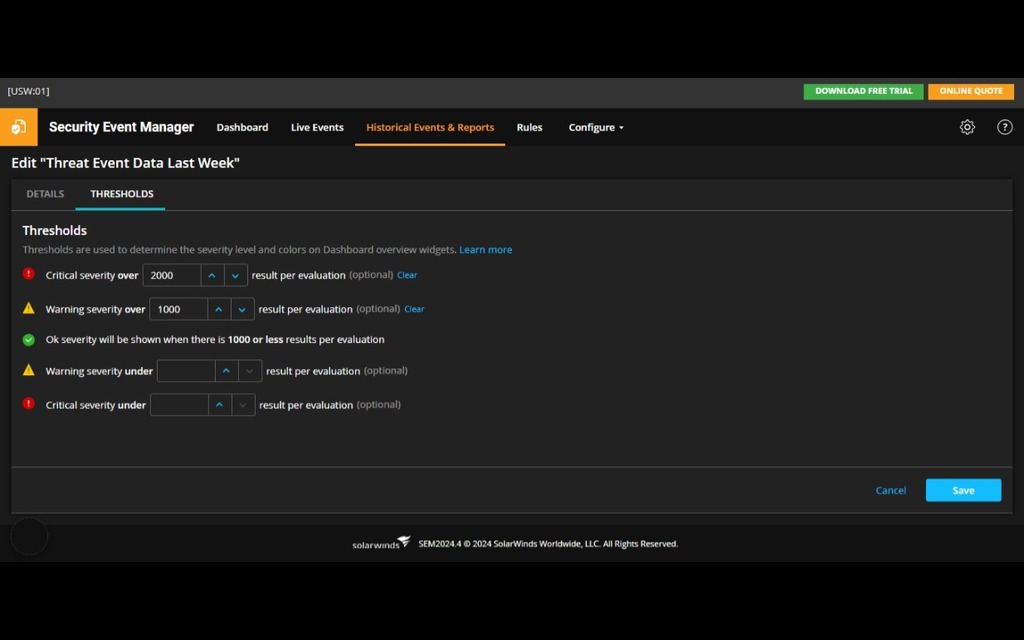Image resolution: width=1024 pixels, height=640 pixels.
Task: Open the settings gear icon
Action: 966,127
